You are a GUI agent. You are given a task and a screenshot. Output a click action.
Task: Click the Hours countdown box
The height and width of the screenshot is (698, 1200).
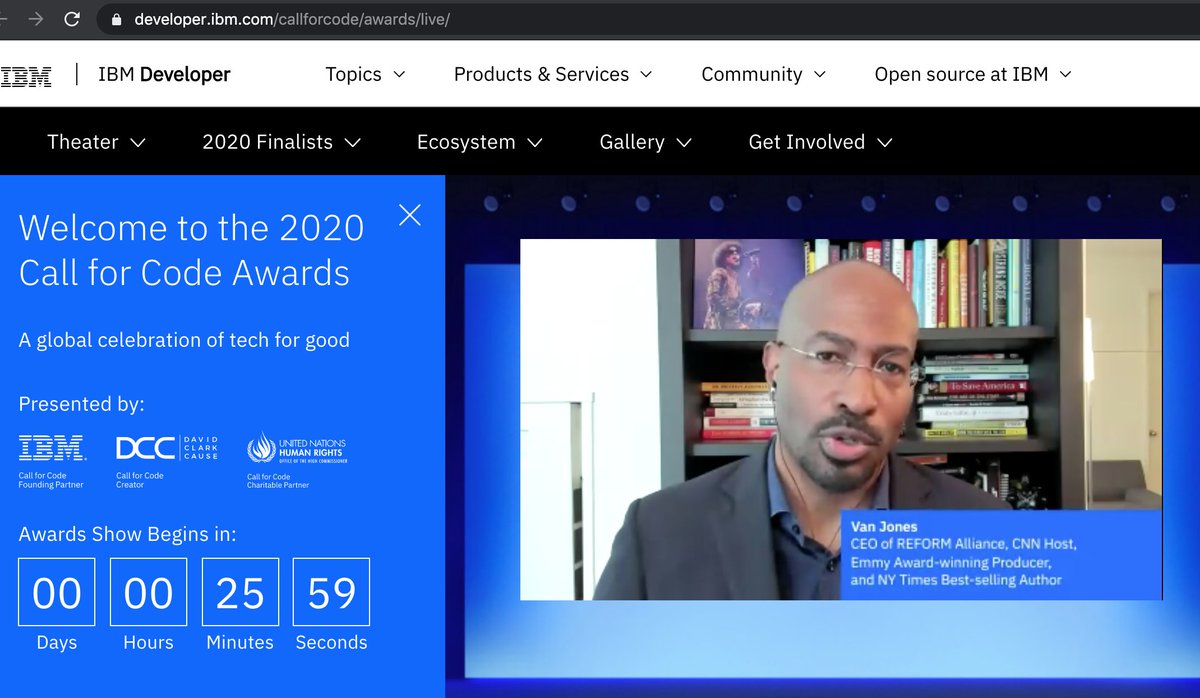[x=148, y=593]
